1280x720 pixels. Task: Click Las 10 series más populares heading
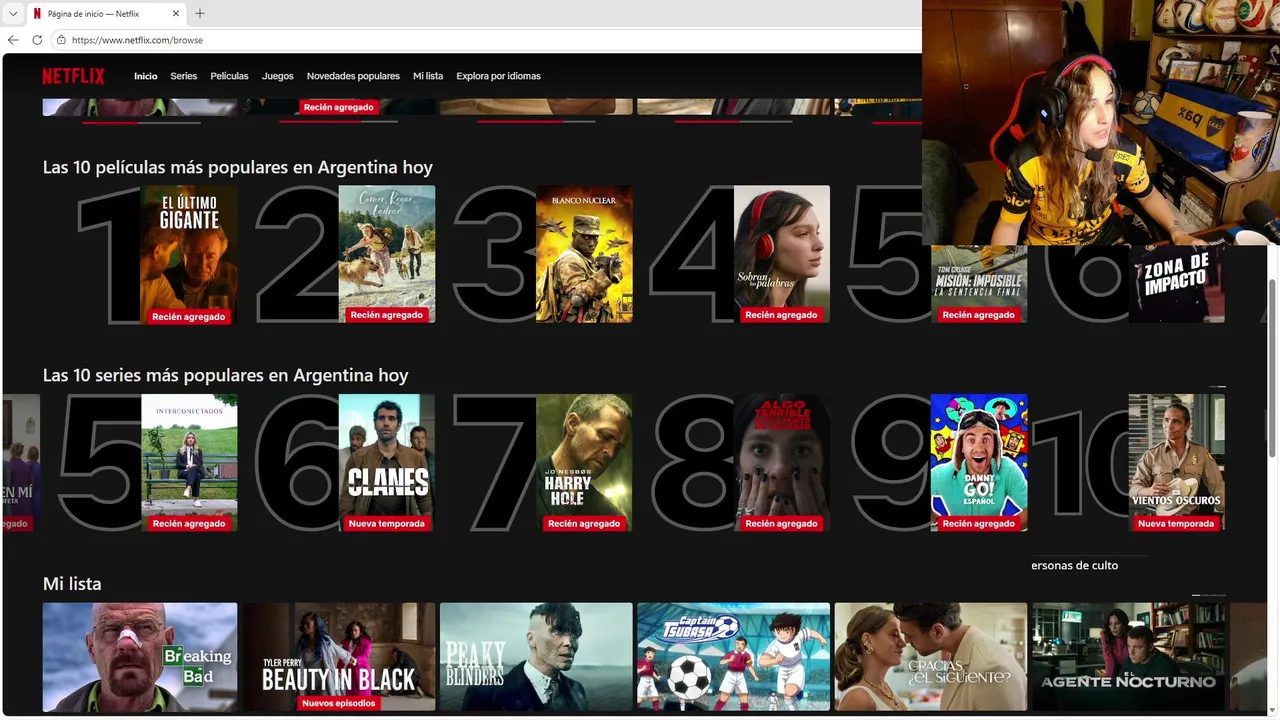[x=226, y=375]
